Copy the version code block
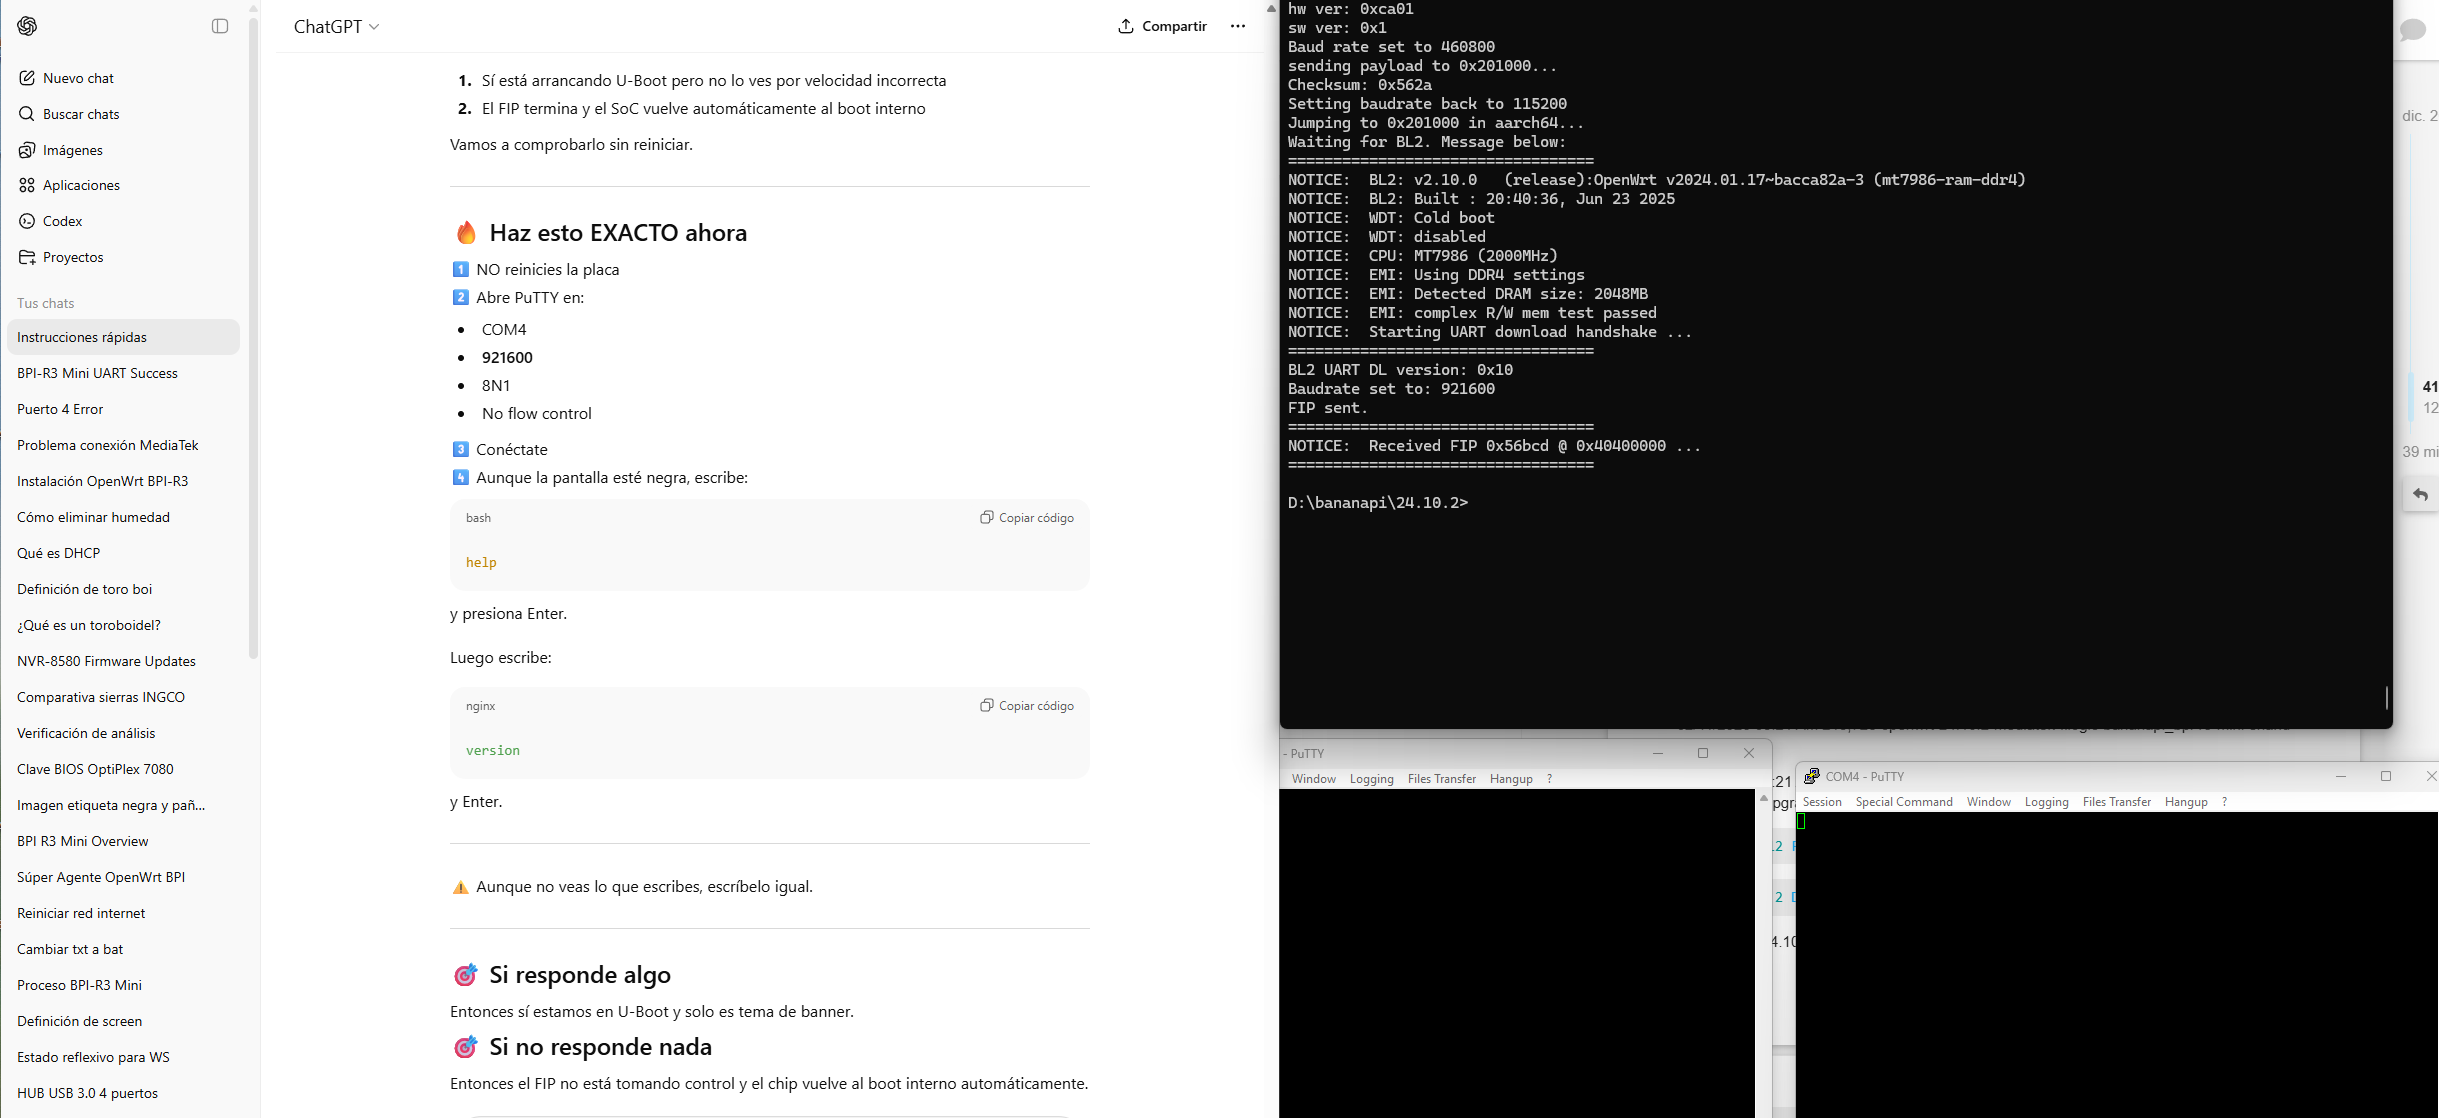 coord(1027,706)
